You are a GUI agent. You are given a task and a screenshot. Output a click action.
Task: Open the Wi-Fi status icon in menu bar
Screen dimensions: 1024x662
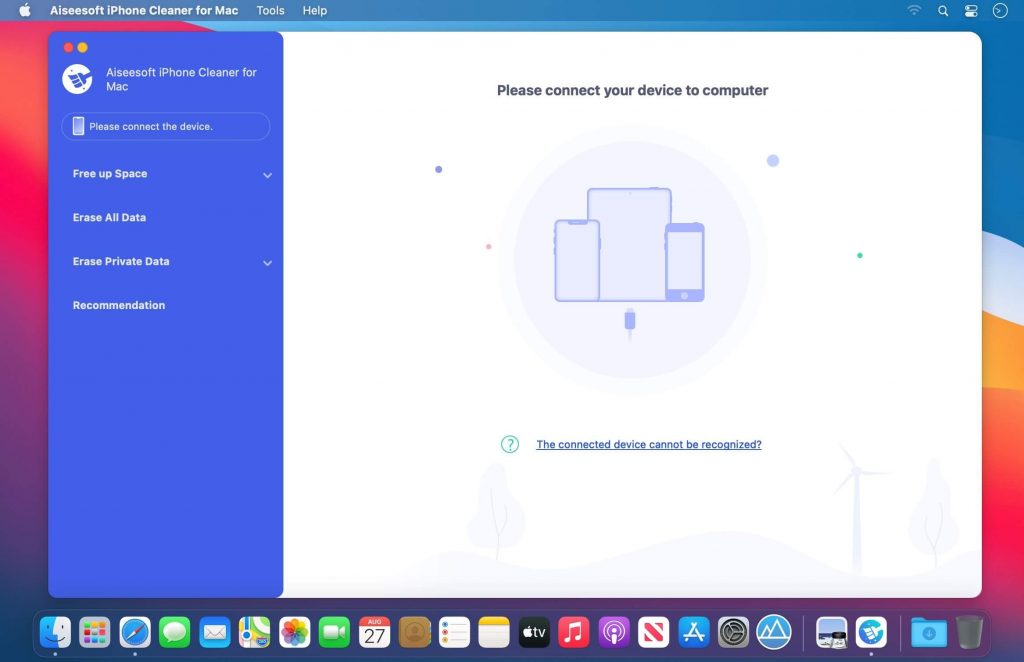[x=914, y=11]
